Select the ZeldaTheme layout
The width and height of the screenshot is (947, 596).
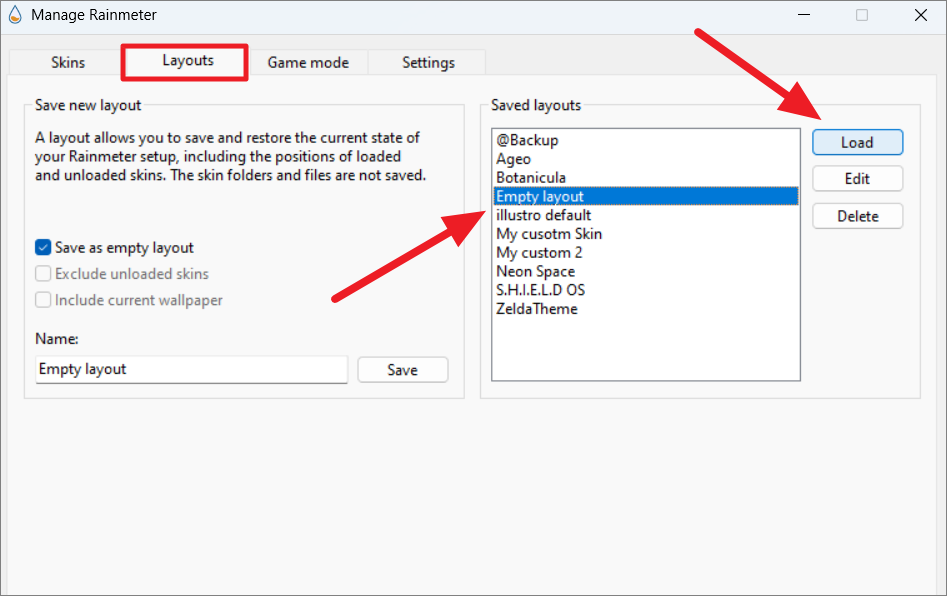[x=646, y=309]
